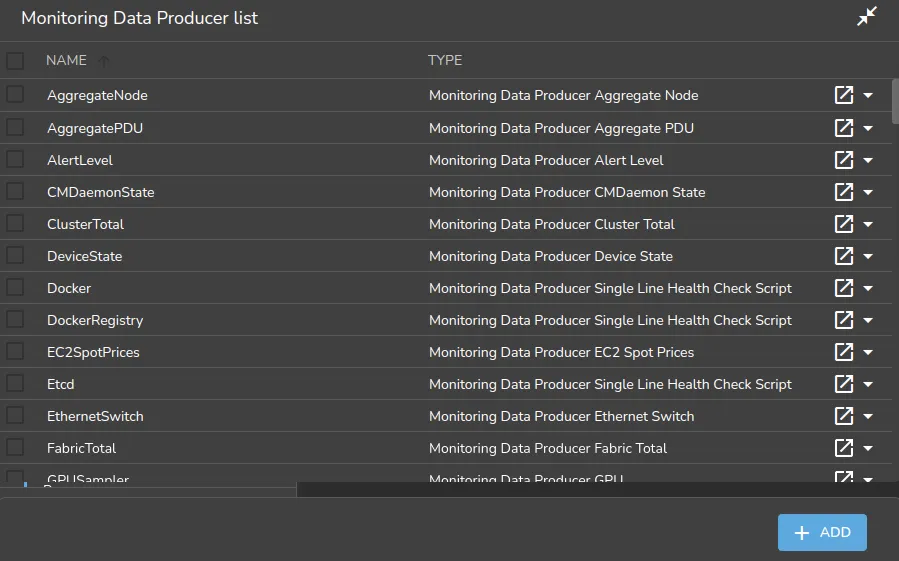Expand dropdown arrow for AggregatePDU row
899x561 pixels.
point(868,128)
